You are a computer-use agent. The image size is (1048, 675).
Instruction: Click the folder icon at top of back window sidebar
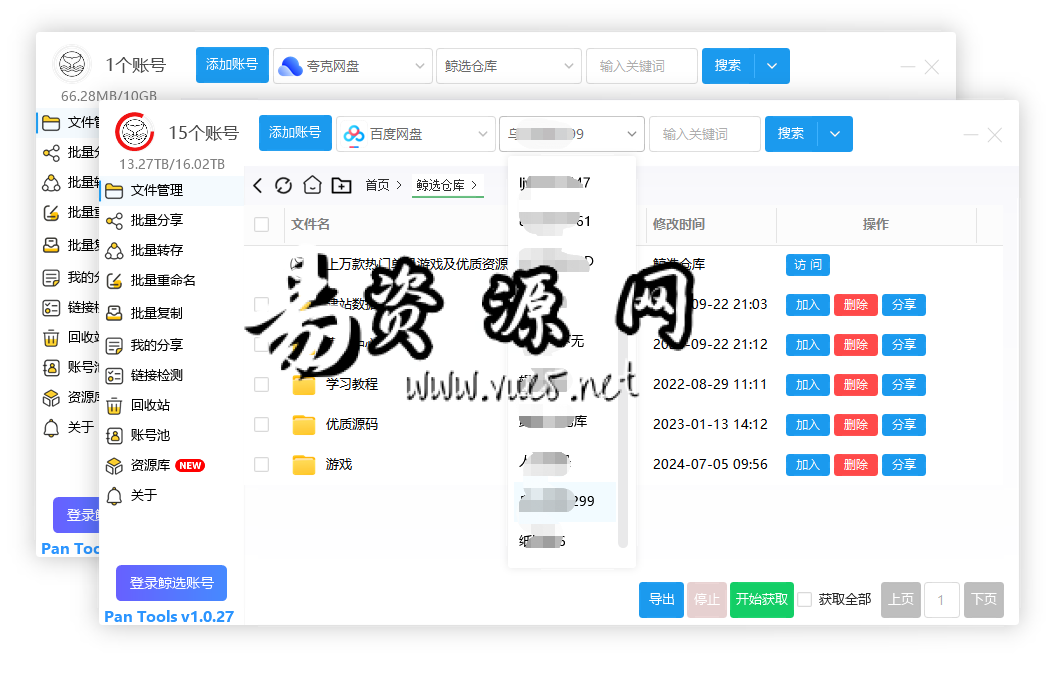51,123
